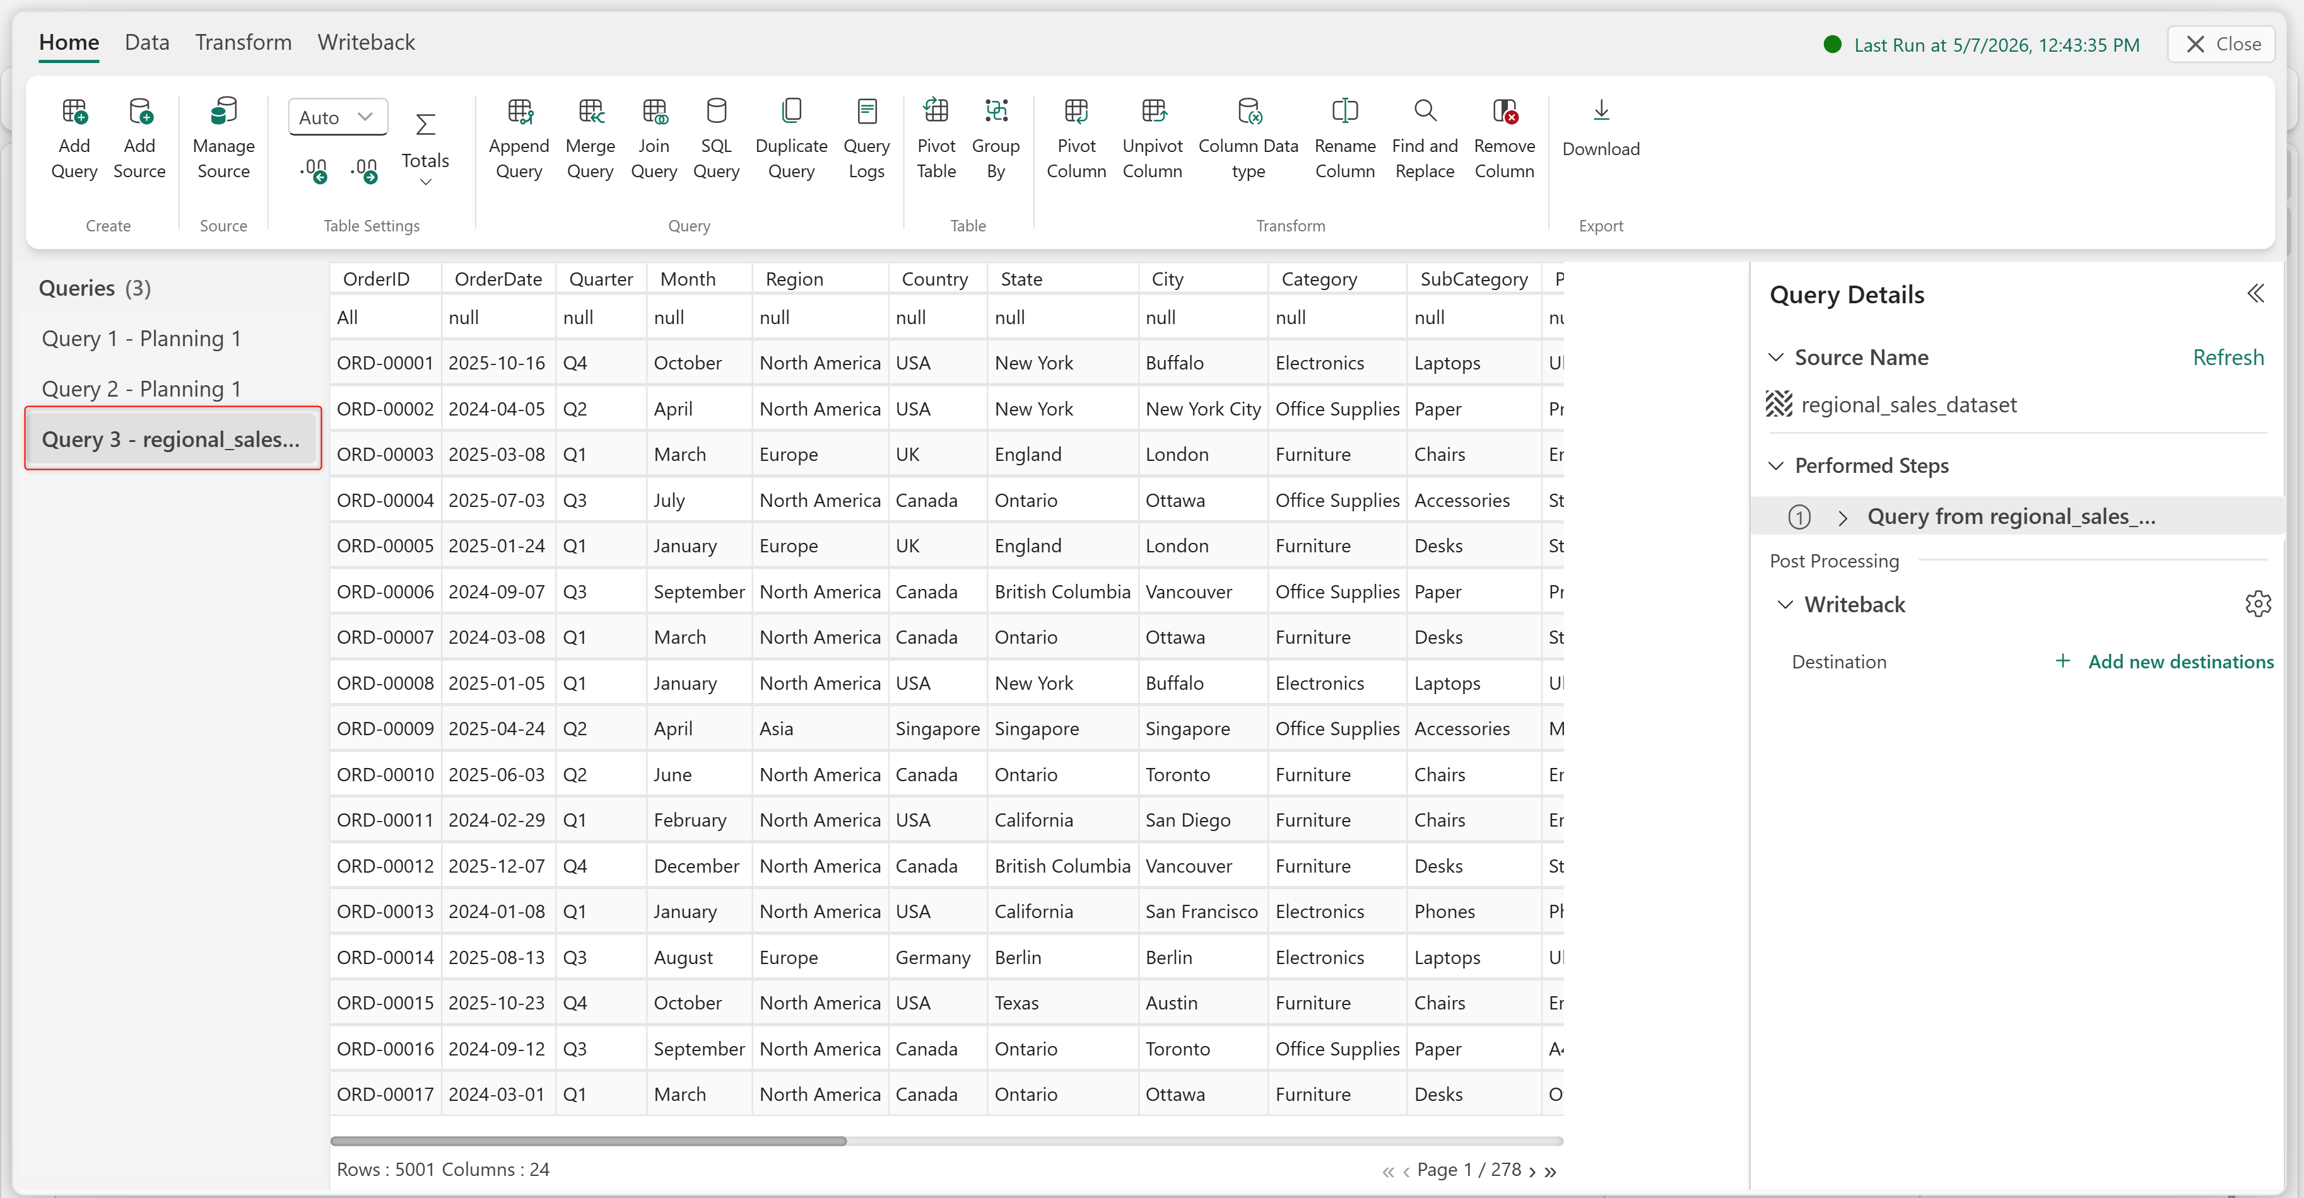Image resolution: width=2304 pixels, height=1198 pixels.
Task: Switch to the Writeback tab
Action: tap(366, 42)
